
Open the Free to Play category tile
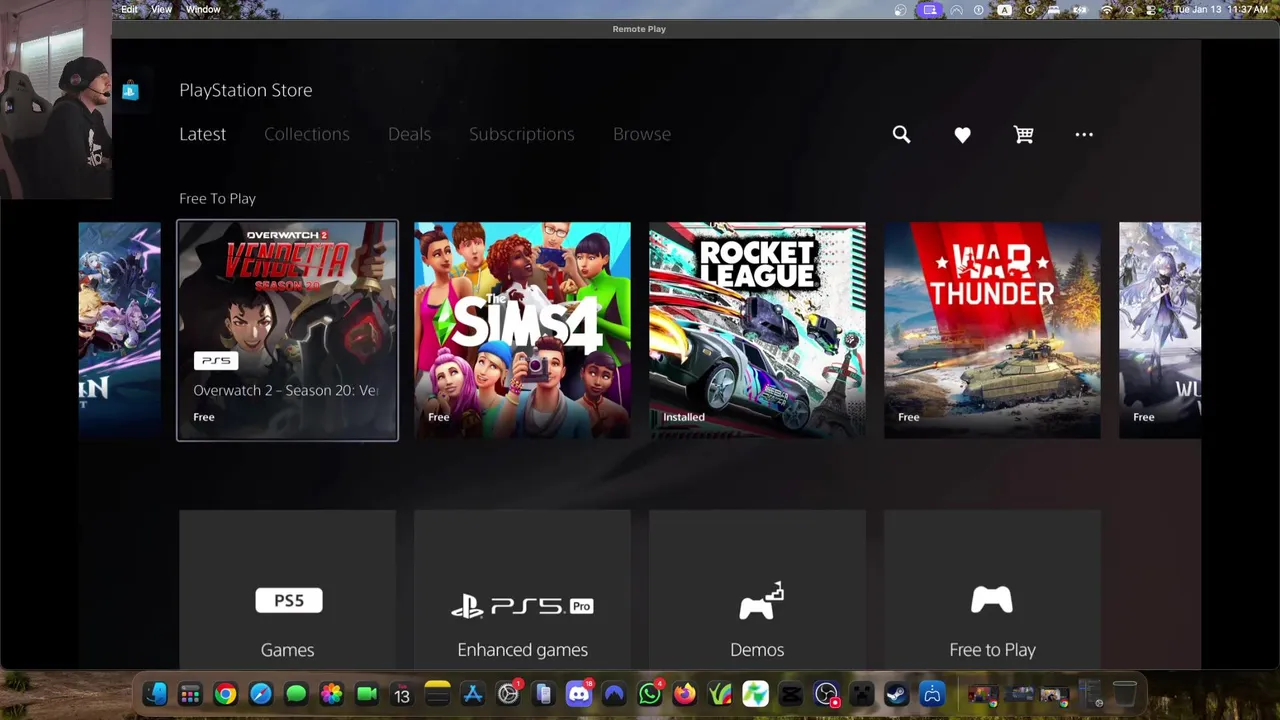point(992,589)
